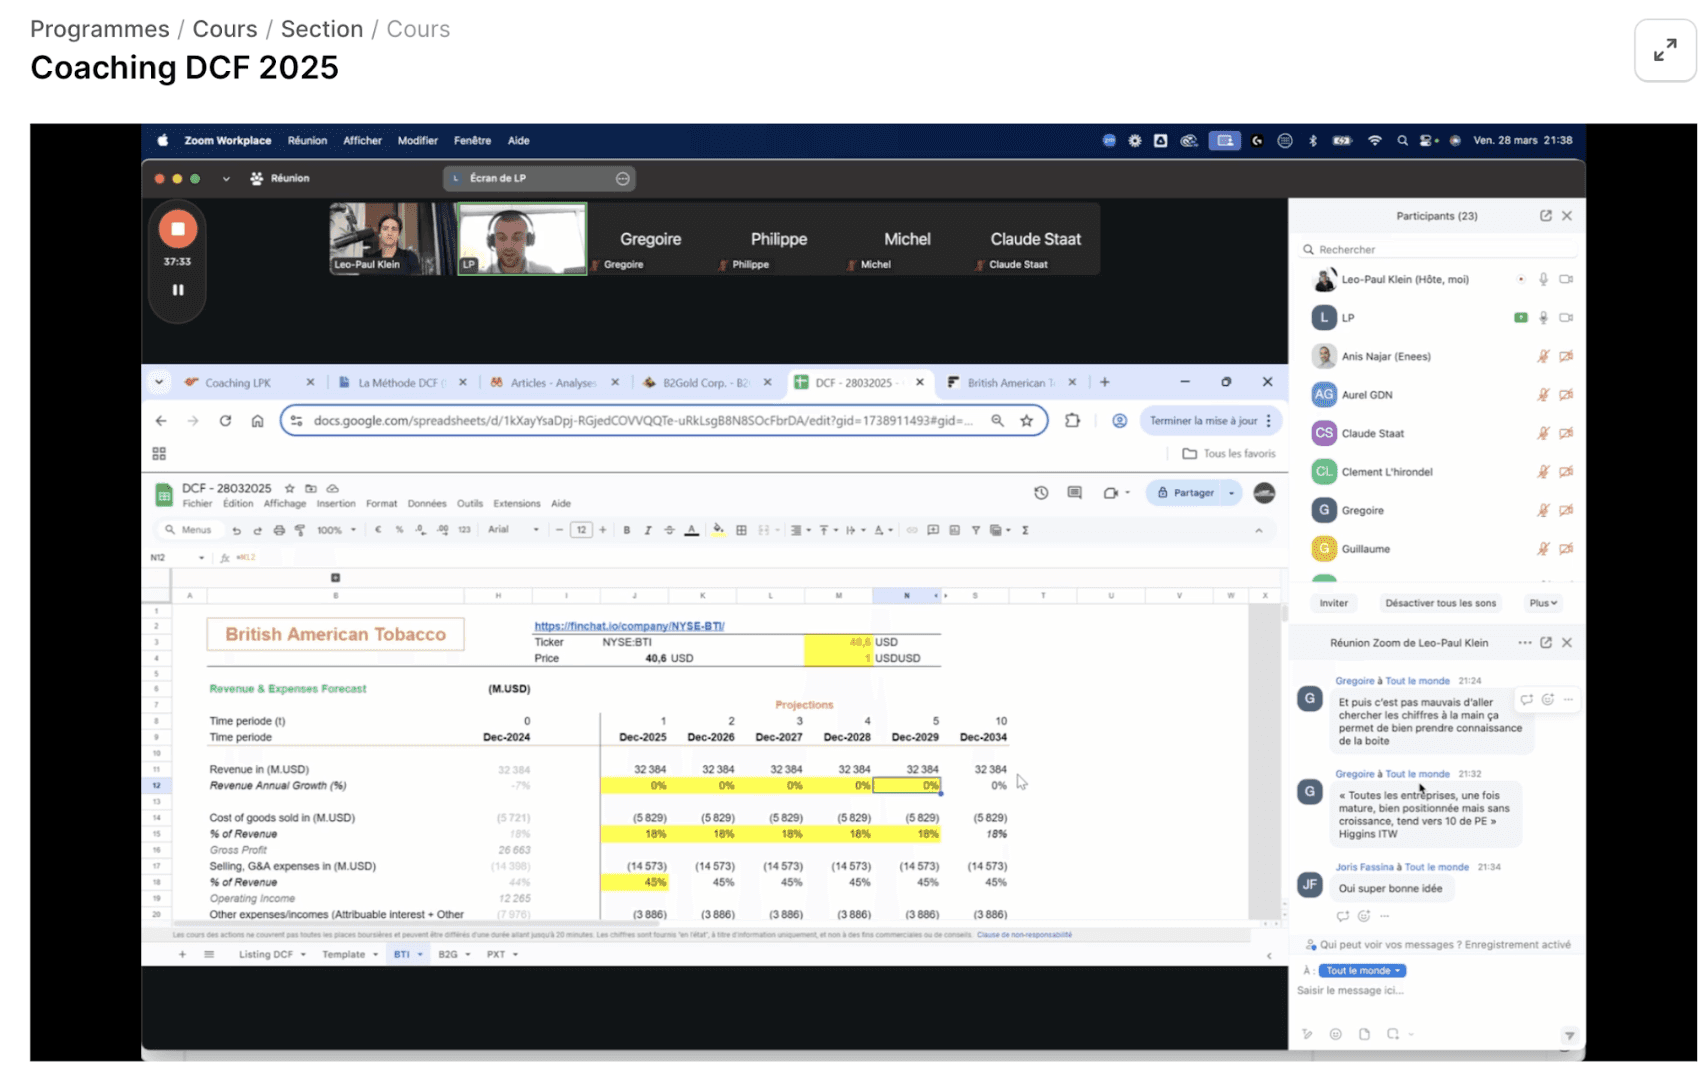This screenshot has width=1706, height=1084.
Task: Open the Partager share options arrow
Action: 1231,493
